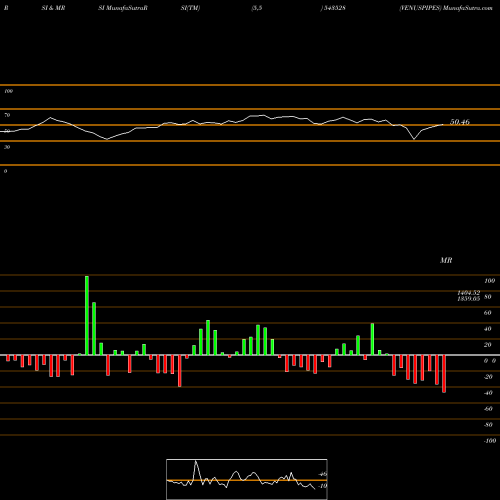The image size is (500, 500).
Task: Click the 100 level label on RSI axis
Action: pyautogui.click(x=8, y=91)
